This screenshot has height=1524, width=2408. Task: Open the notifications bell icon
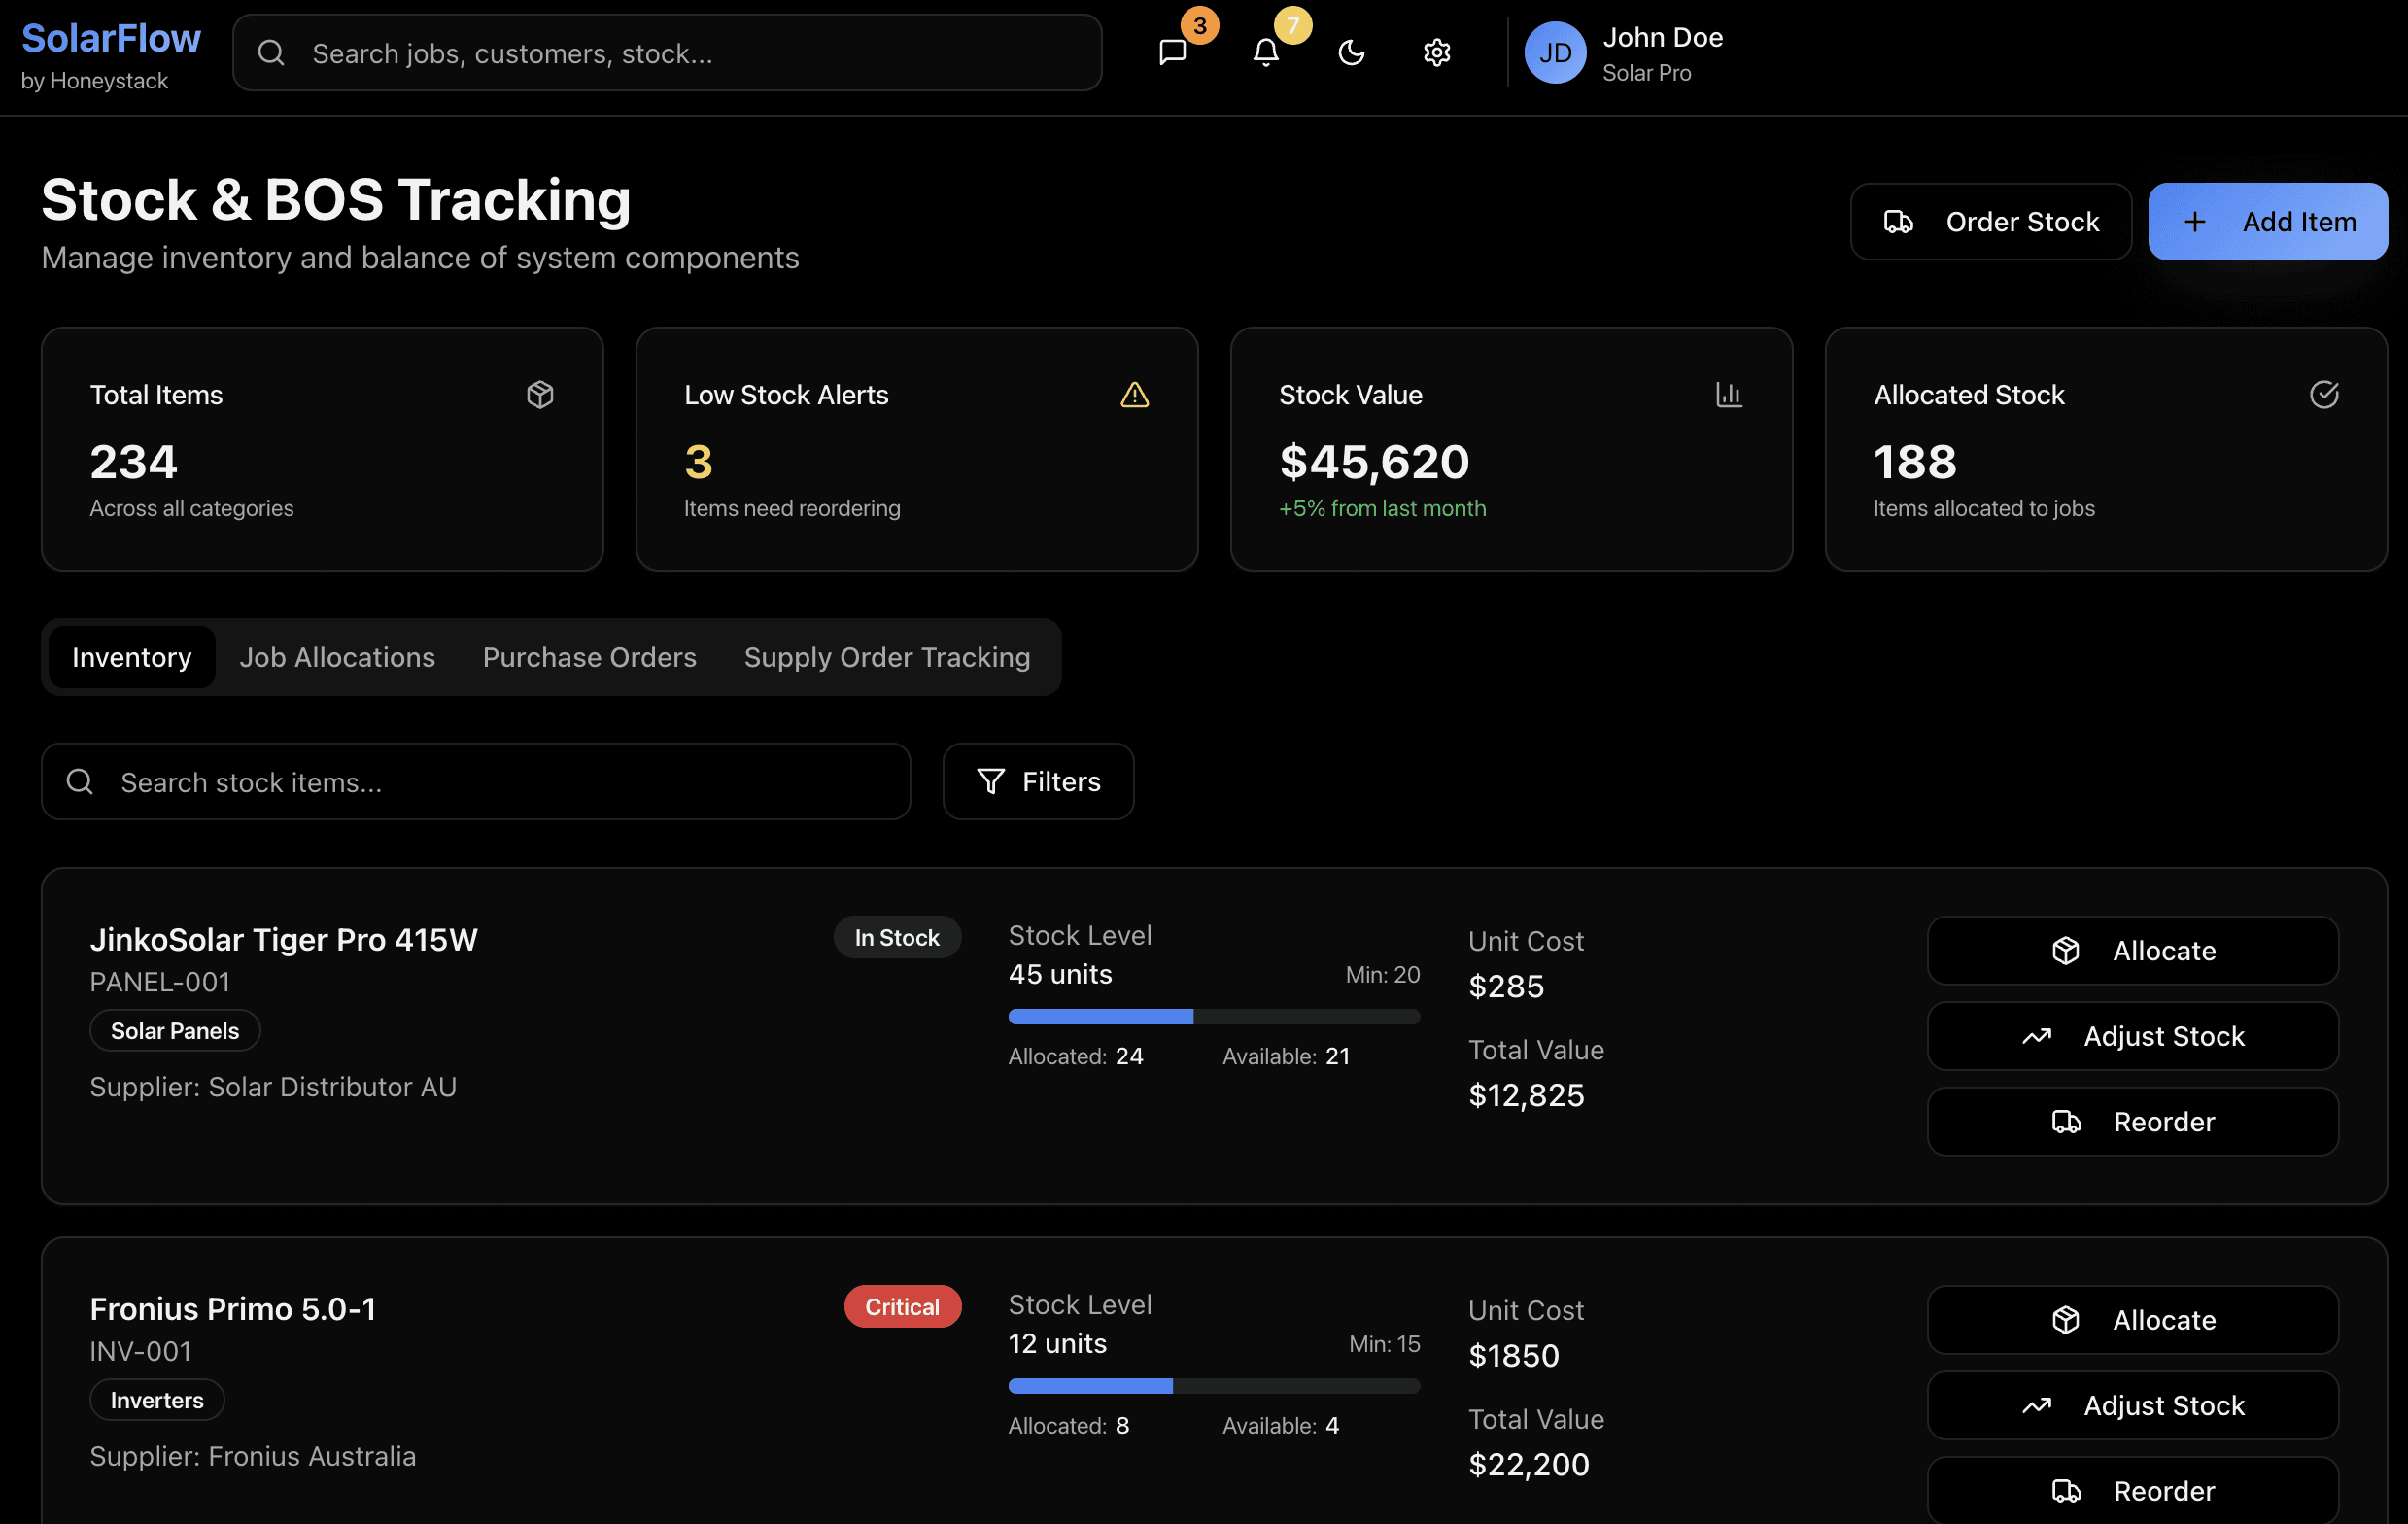point(1265,52)
